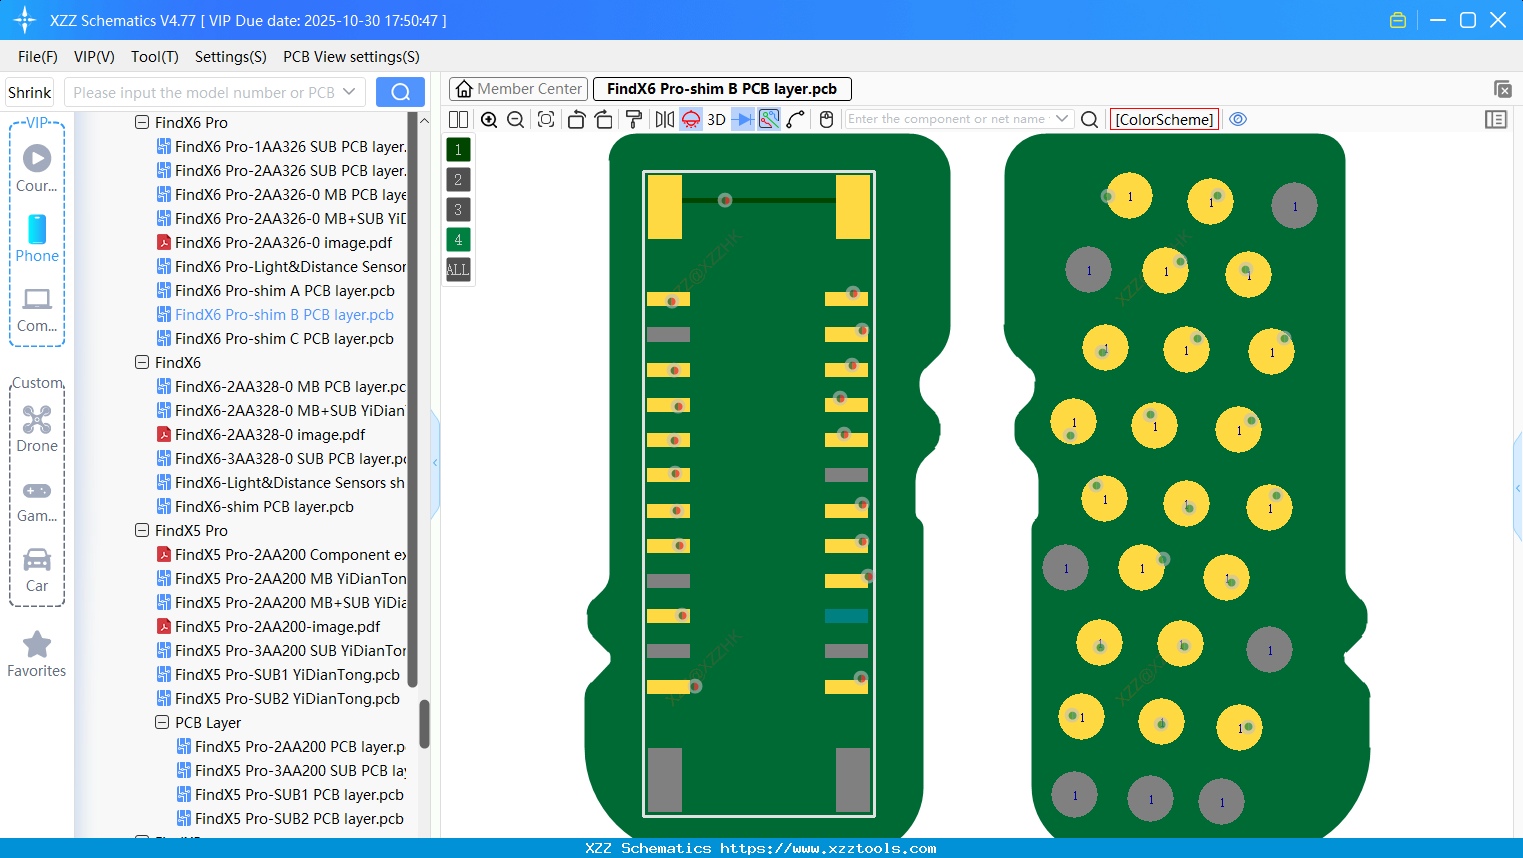The image size is (1523, 858).
Task: Select the paint roller highlight tool
Action: 633,119
